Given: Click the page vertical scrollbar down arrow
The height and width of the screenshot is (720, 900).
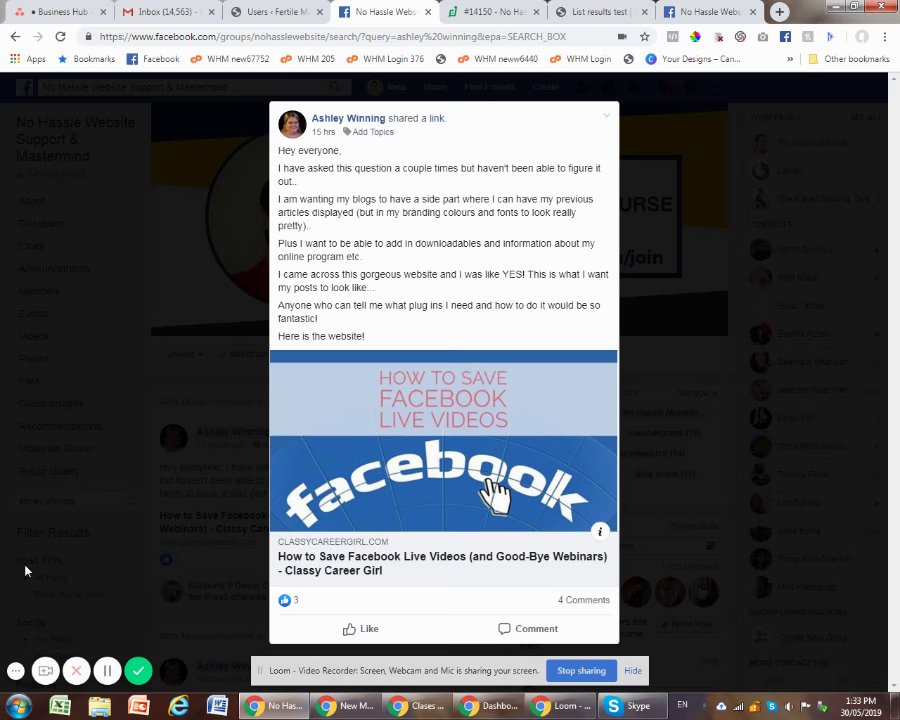Looking at the screenshot, I should [x=894, y=686].
